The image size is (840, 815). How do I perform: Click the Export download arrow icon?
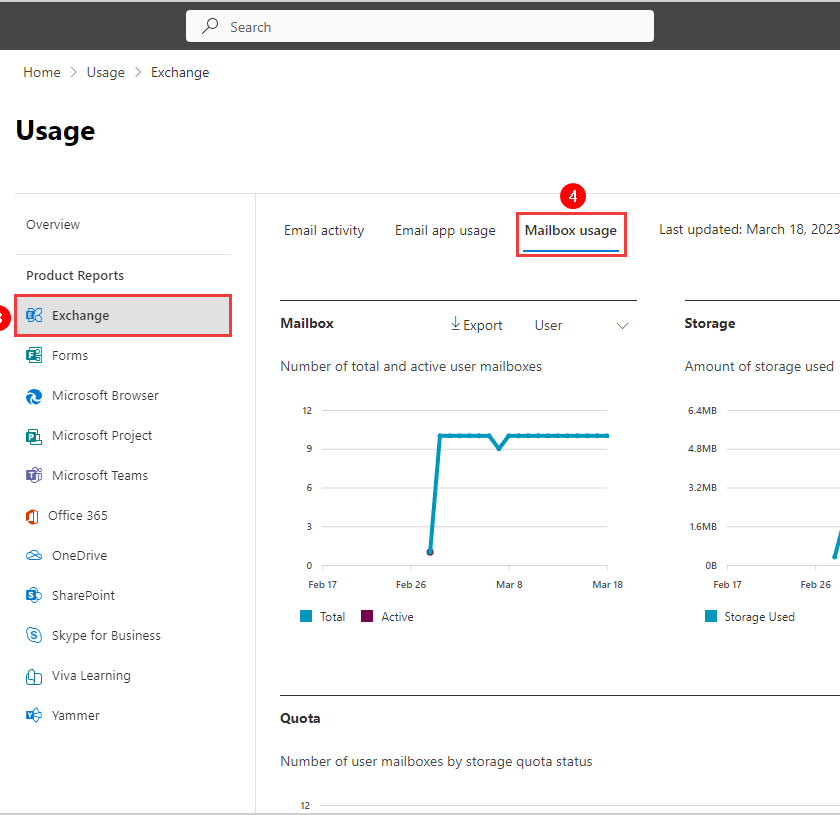click(x=455, y=324)
